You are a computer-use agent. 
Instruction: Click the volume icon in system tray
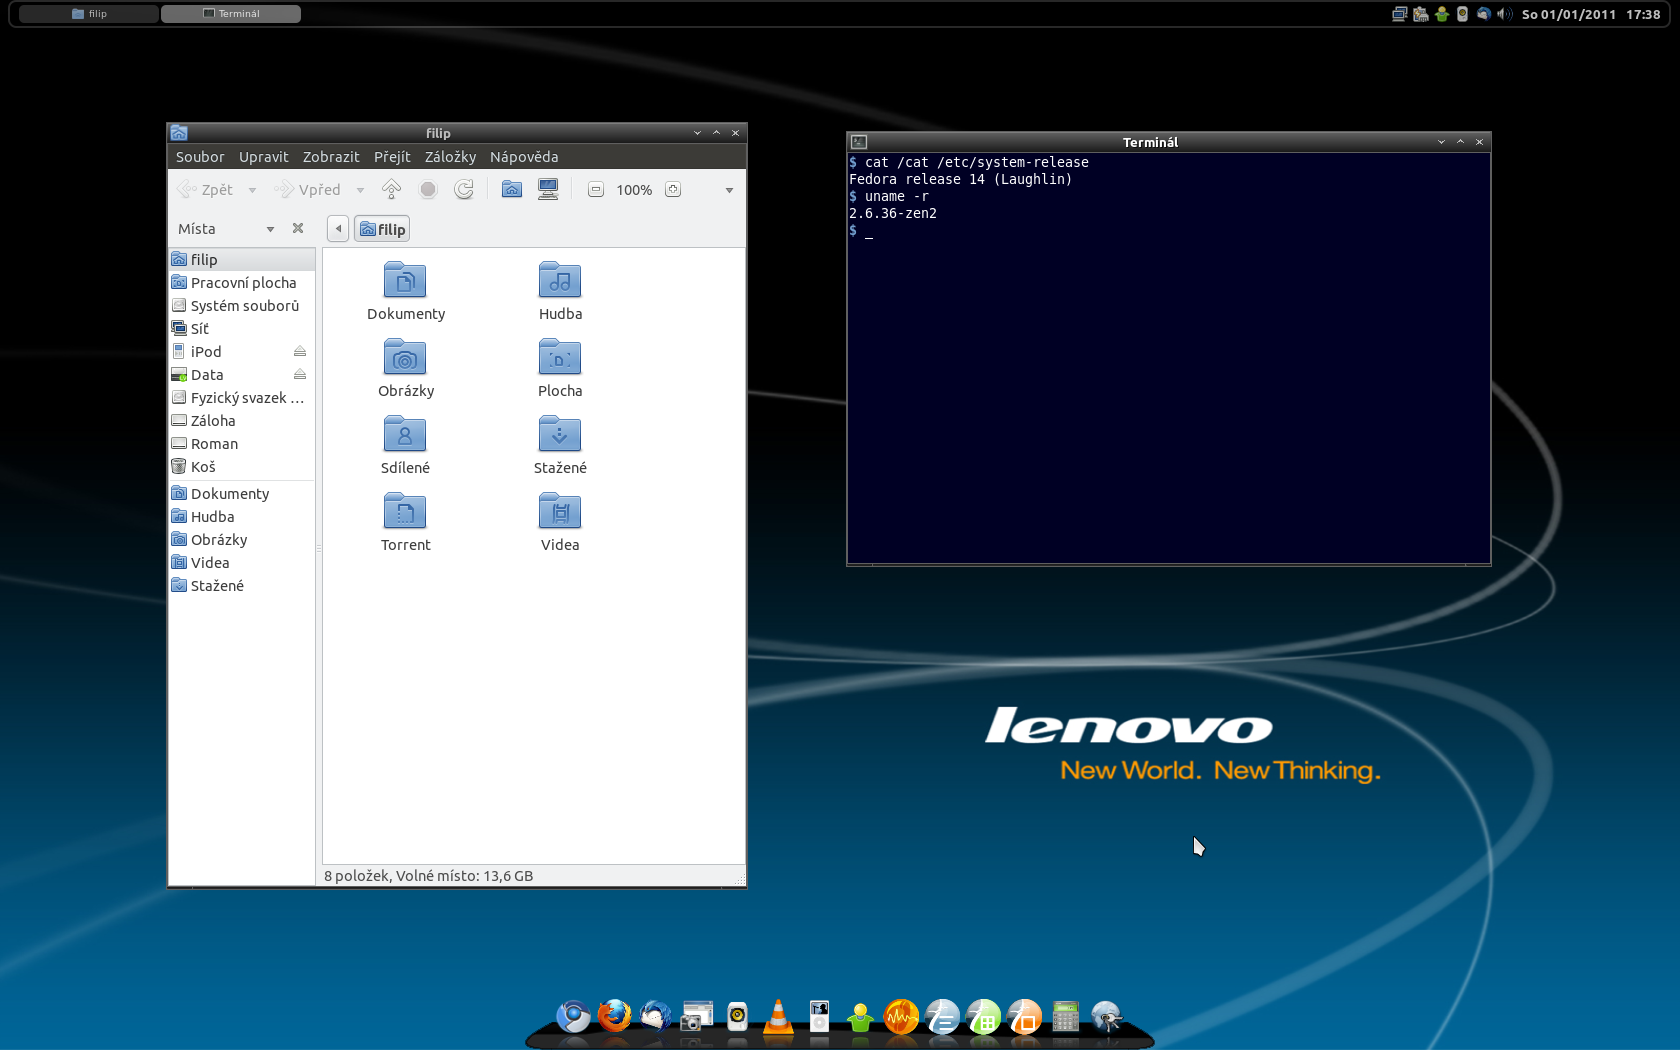click(x=1505, y=14)
